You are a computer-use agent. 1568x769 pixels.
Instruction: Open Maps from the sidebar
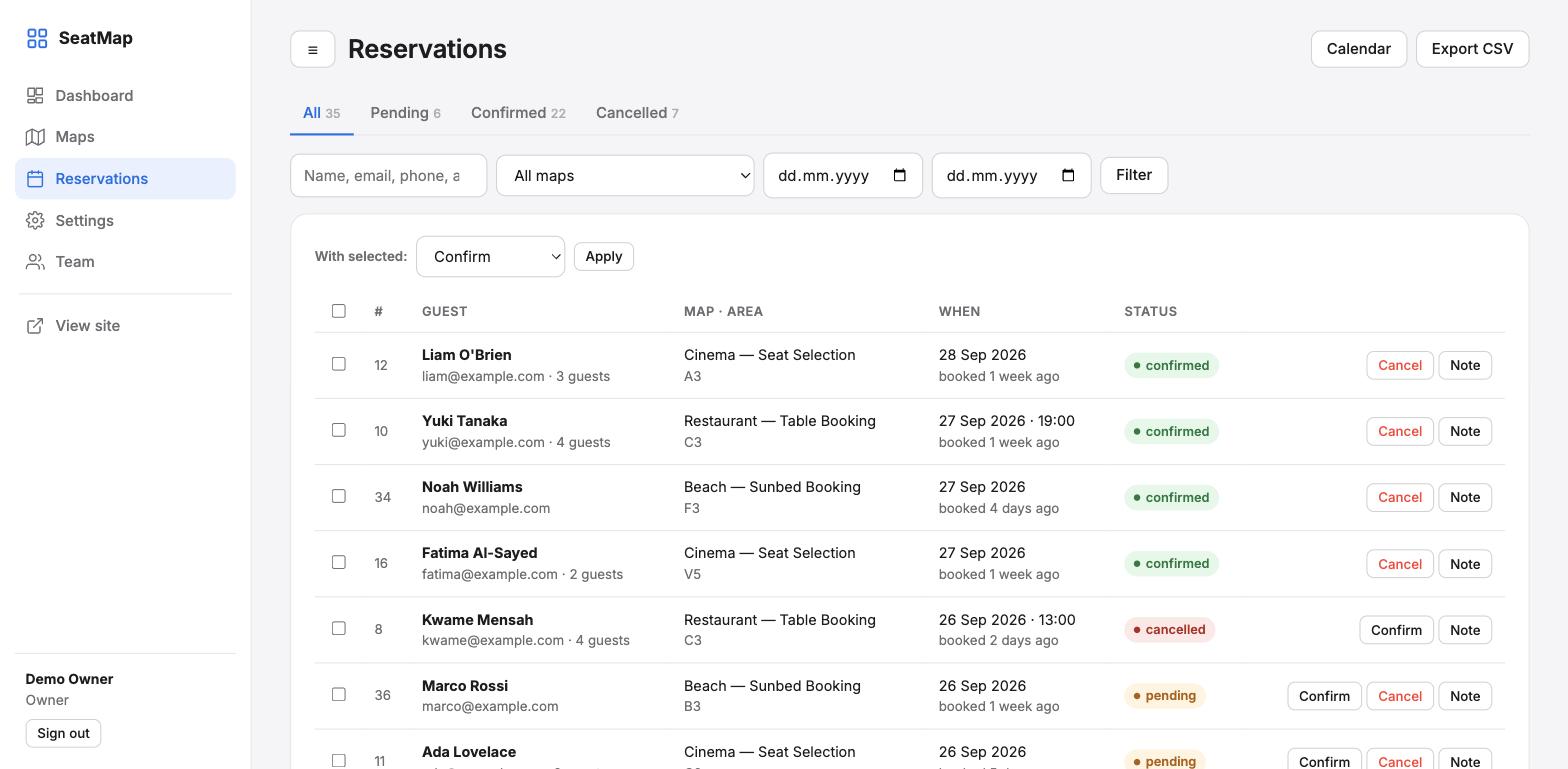click(x=125, y=137)
